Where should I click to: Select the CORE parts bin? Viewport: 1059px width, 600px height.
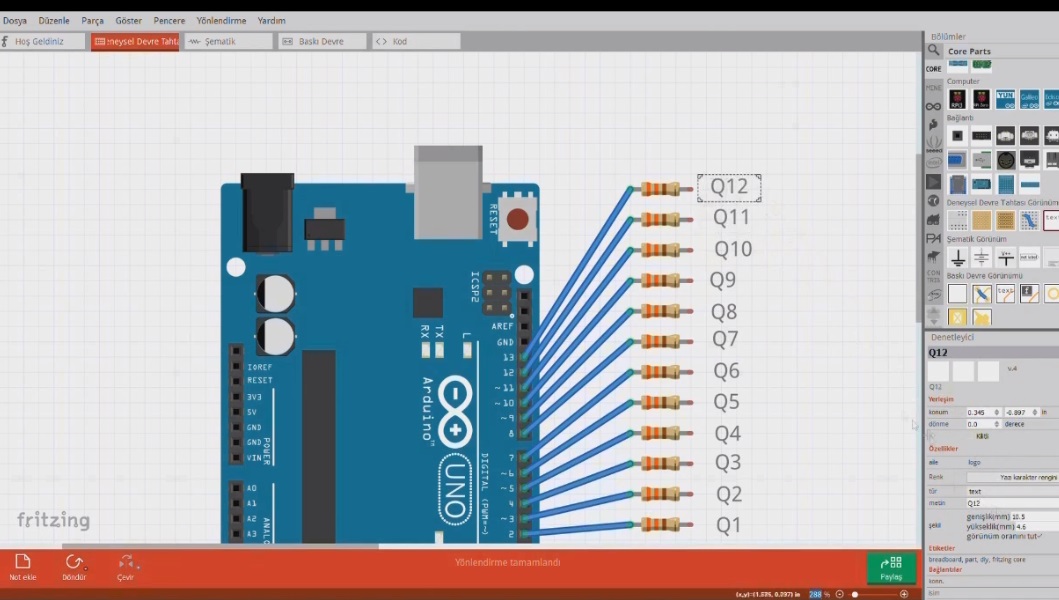click(933, 68)
